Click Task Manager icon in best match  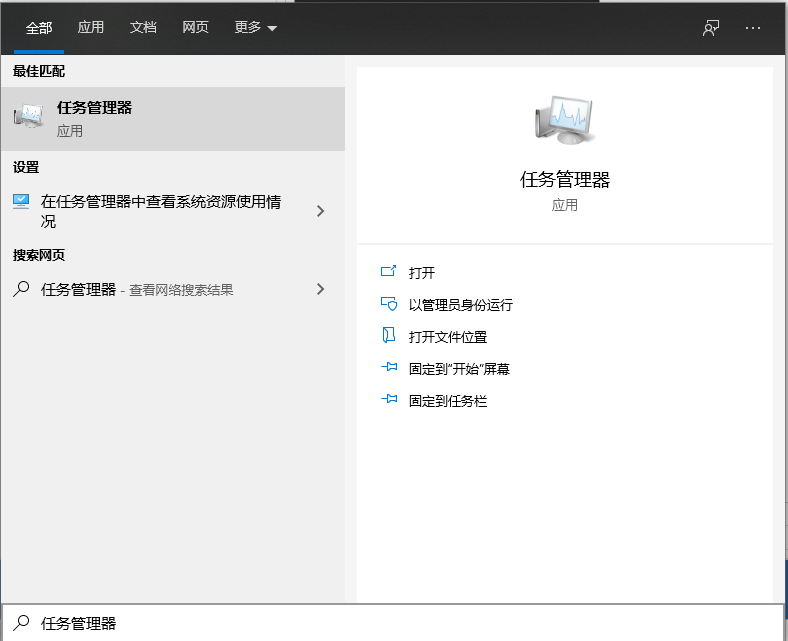28,116
